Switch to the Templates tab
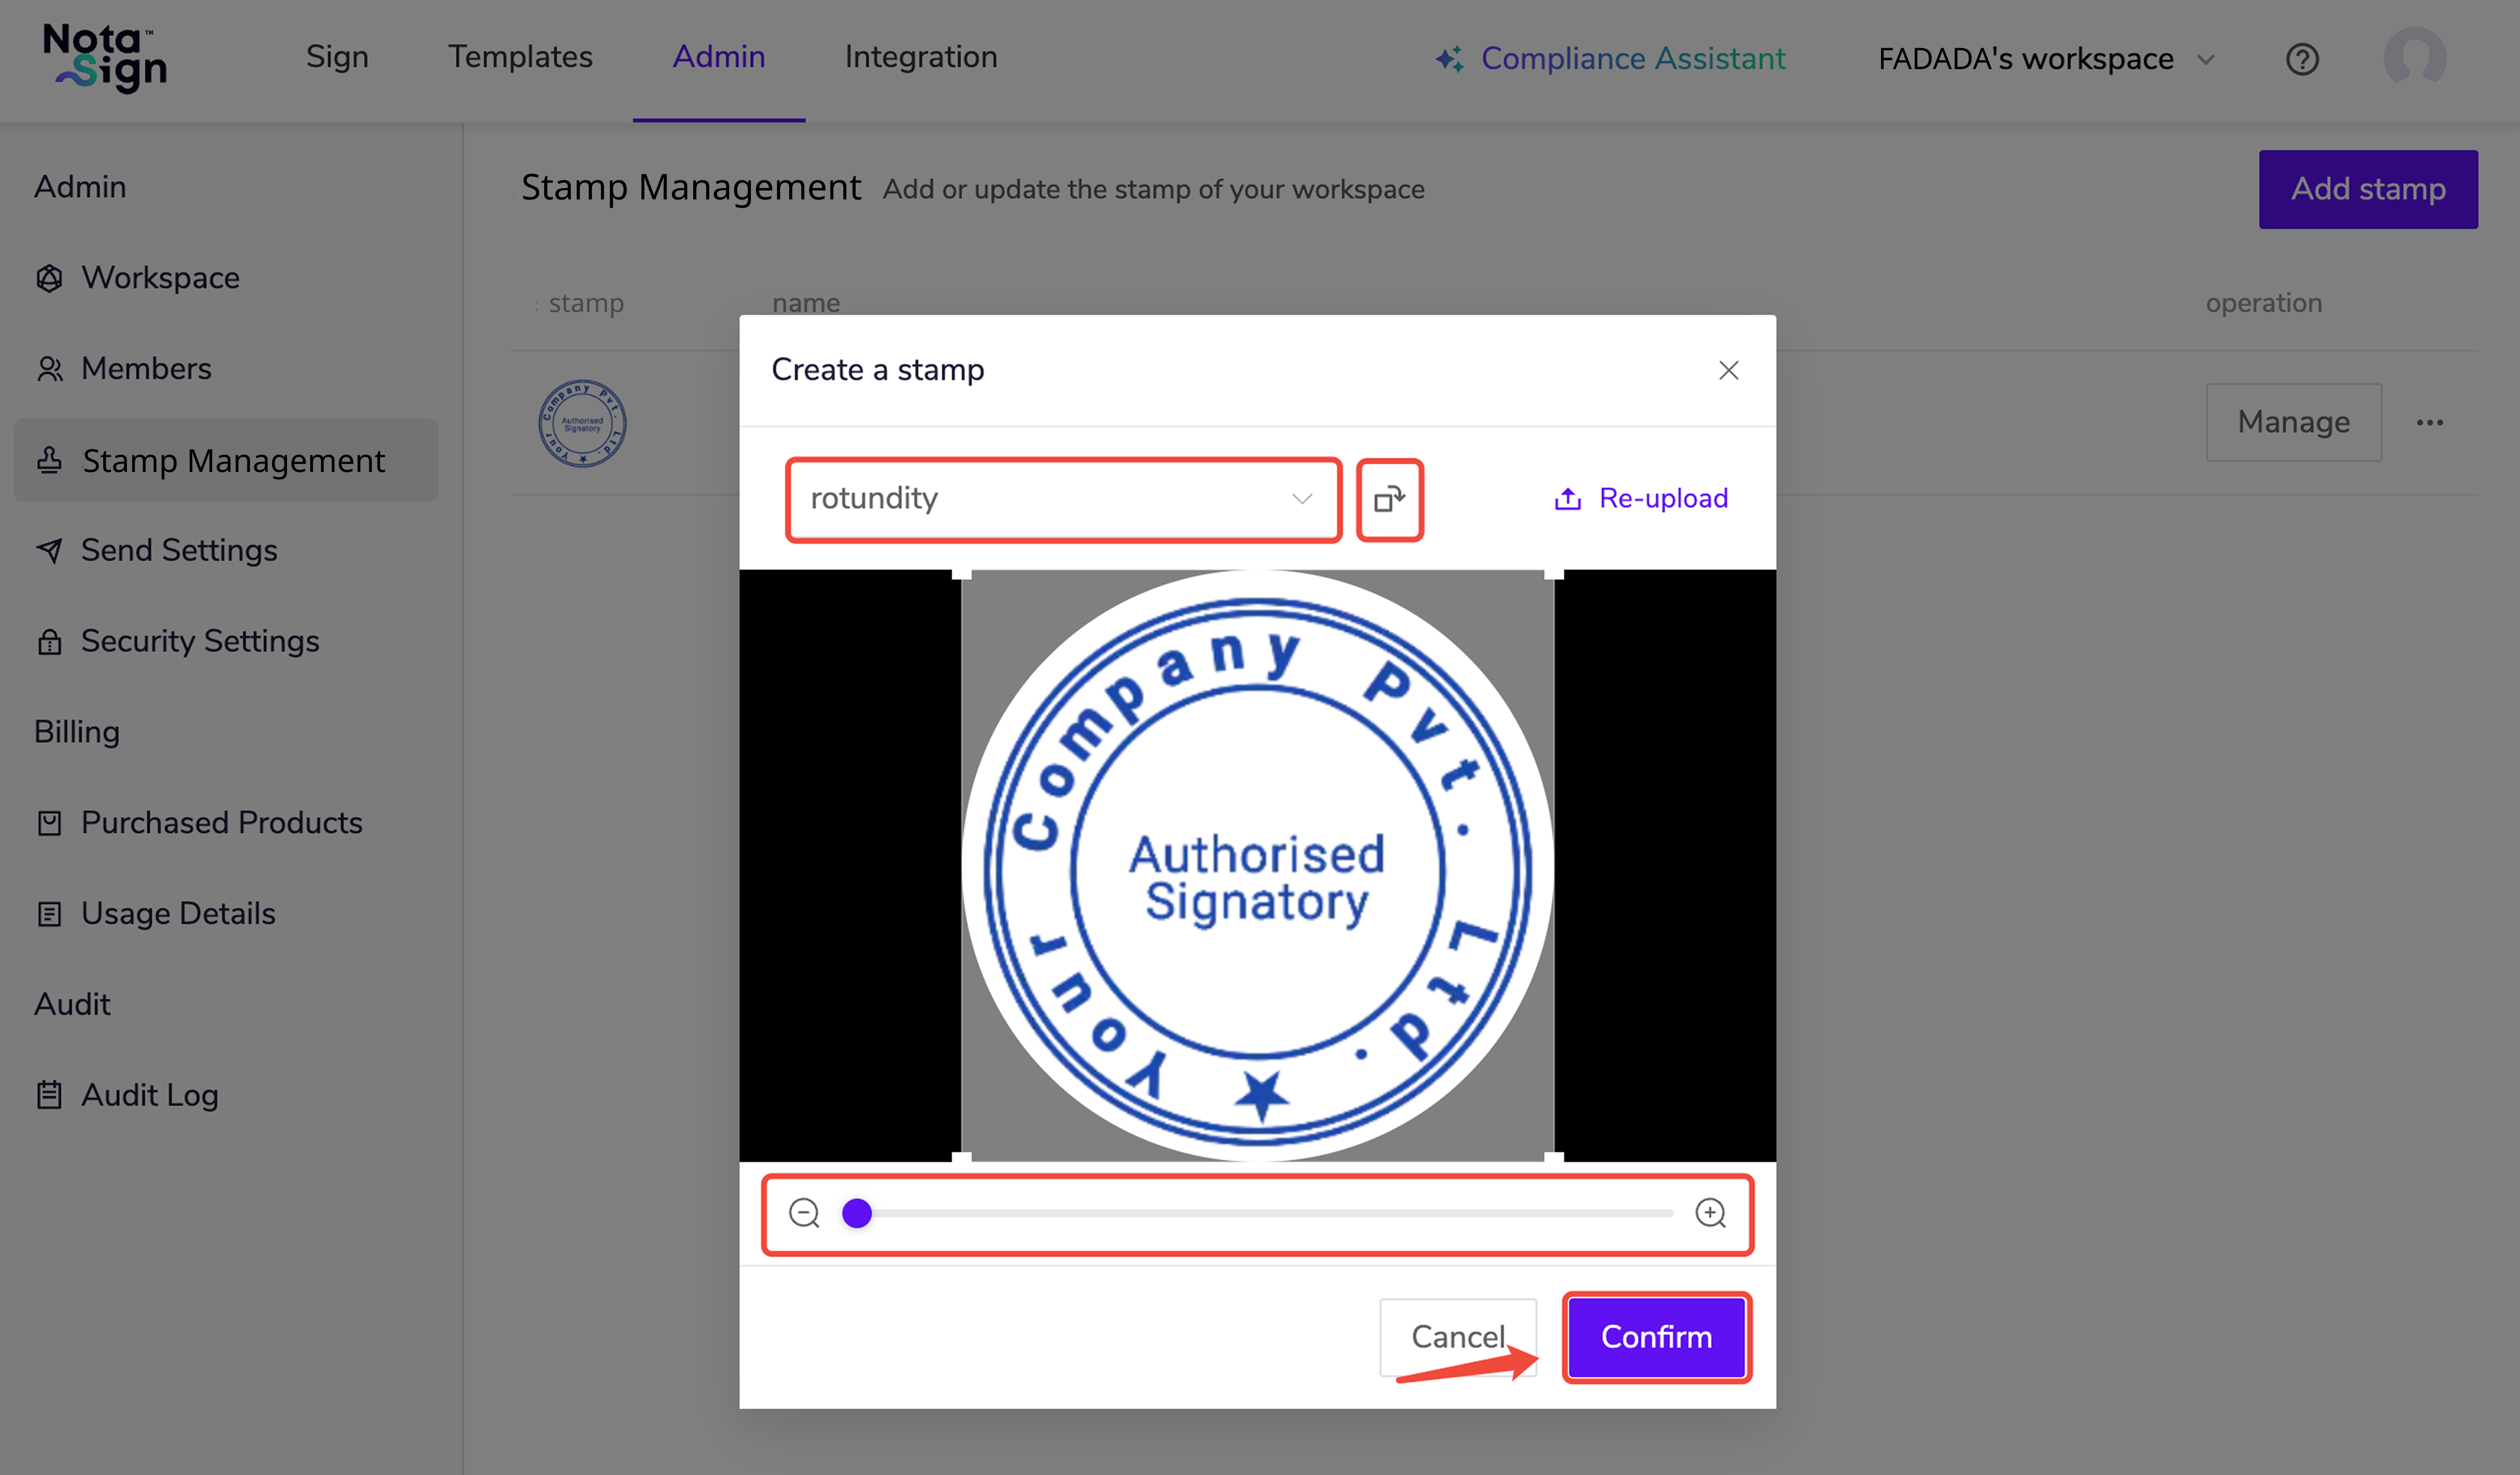The image size is (2520, 1475). [x=520, y=57]
